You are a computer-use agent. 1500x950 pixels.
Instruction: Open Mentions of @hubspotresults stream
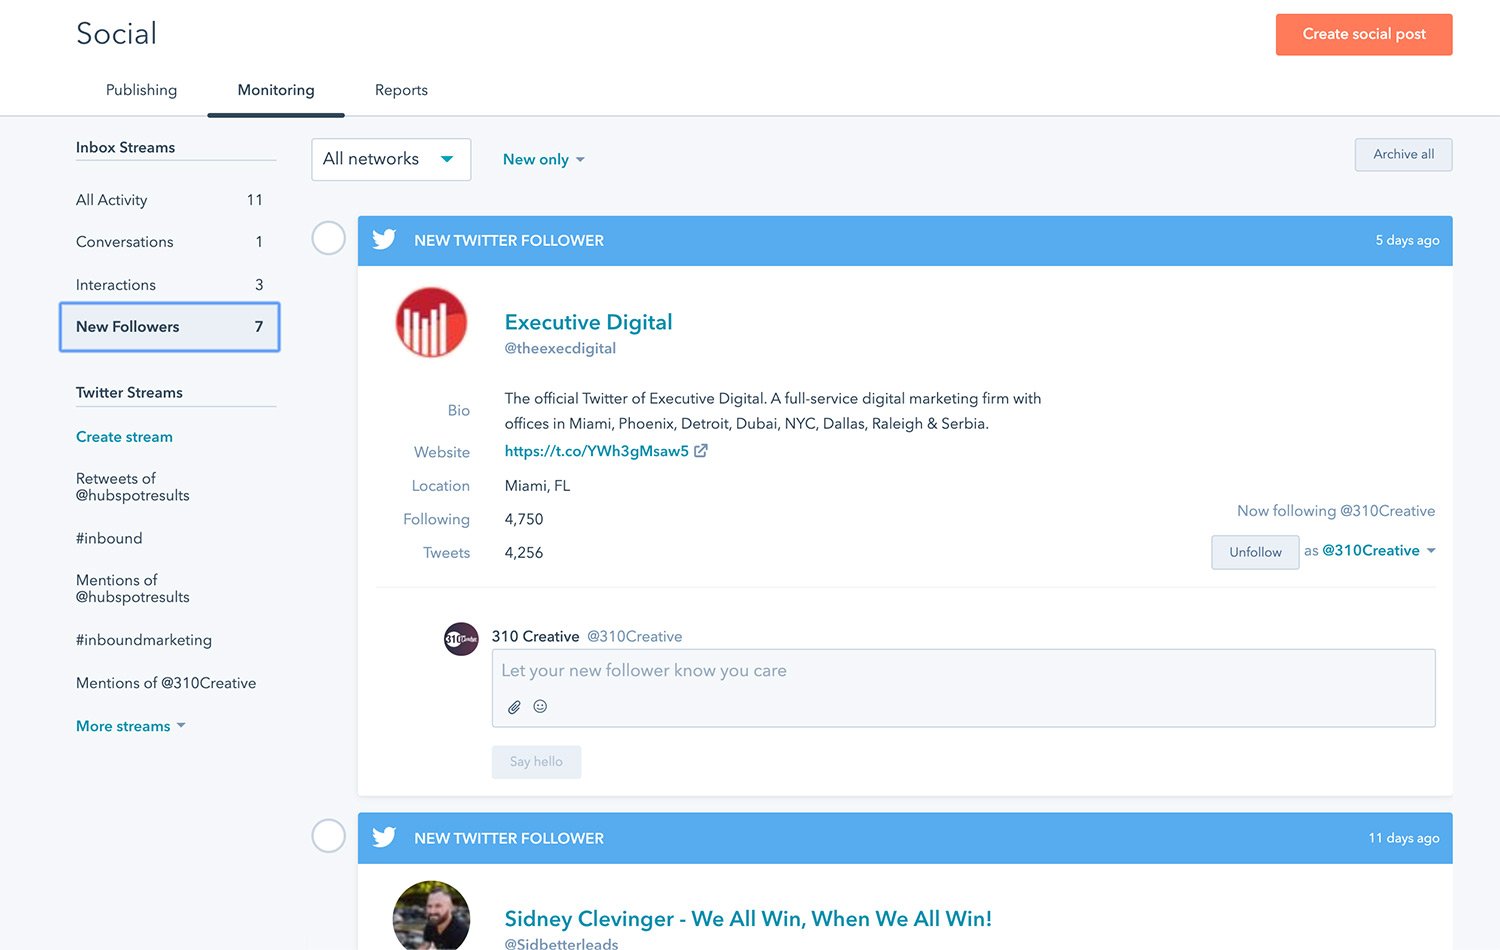[133, 589]
